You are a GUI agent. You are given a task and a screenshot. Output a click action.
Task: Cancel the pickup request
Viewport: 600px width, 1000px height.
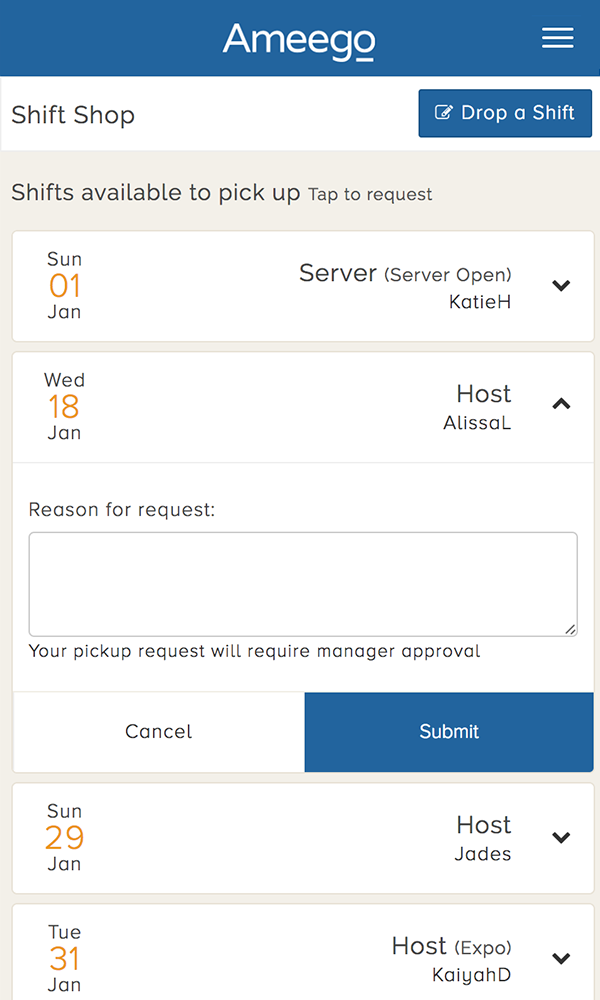point(159,732)
